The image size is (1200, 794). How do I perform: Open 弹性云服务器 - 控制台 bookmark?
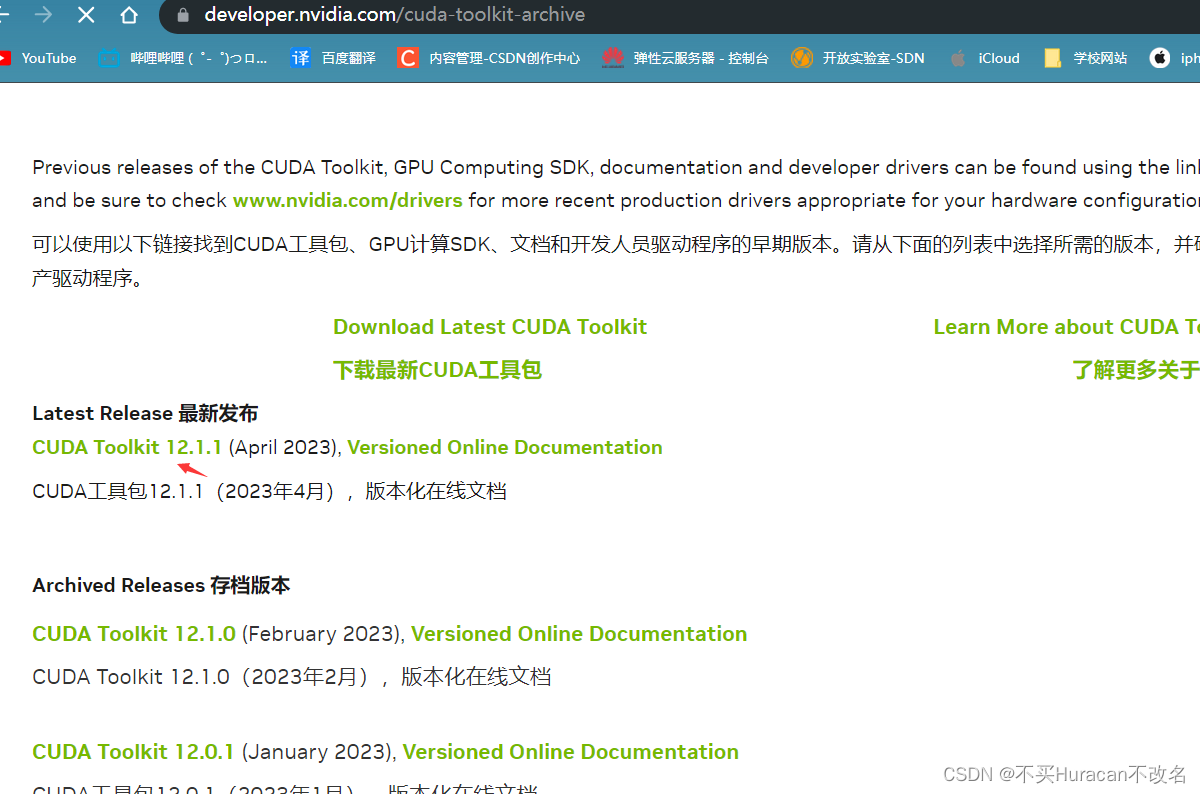[x=686, y=58]
